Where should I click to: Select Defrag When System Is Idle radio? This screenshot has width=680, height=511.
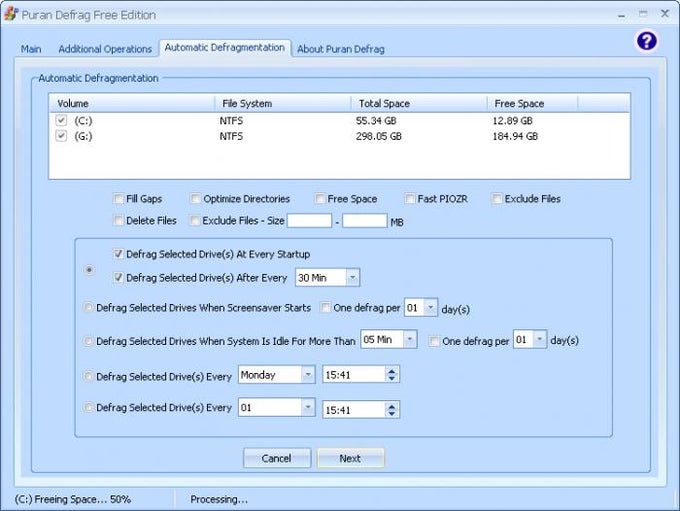[88, 341]
